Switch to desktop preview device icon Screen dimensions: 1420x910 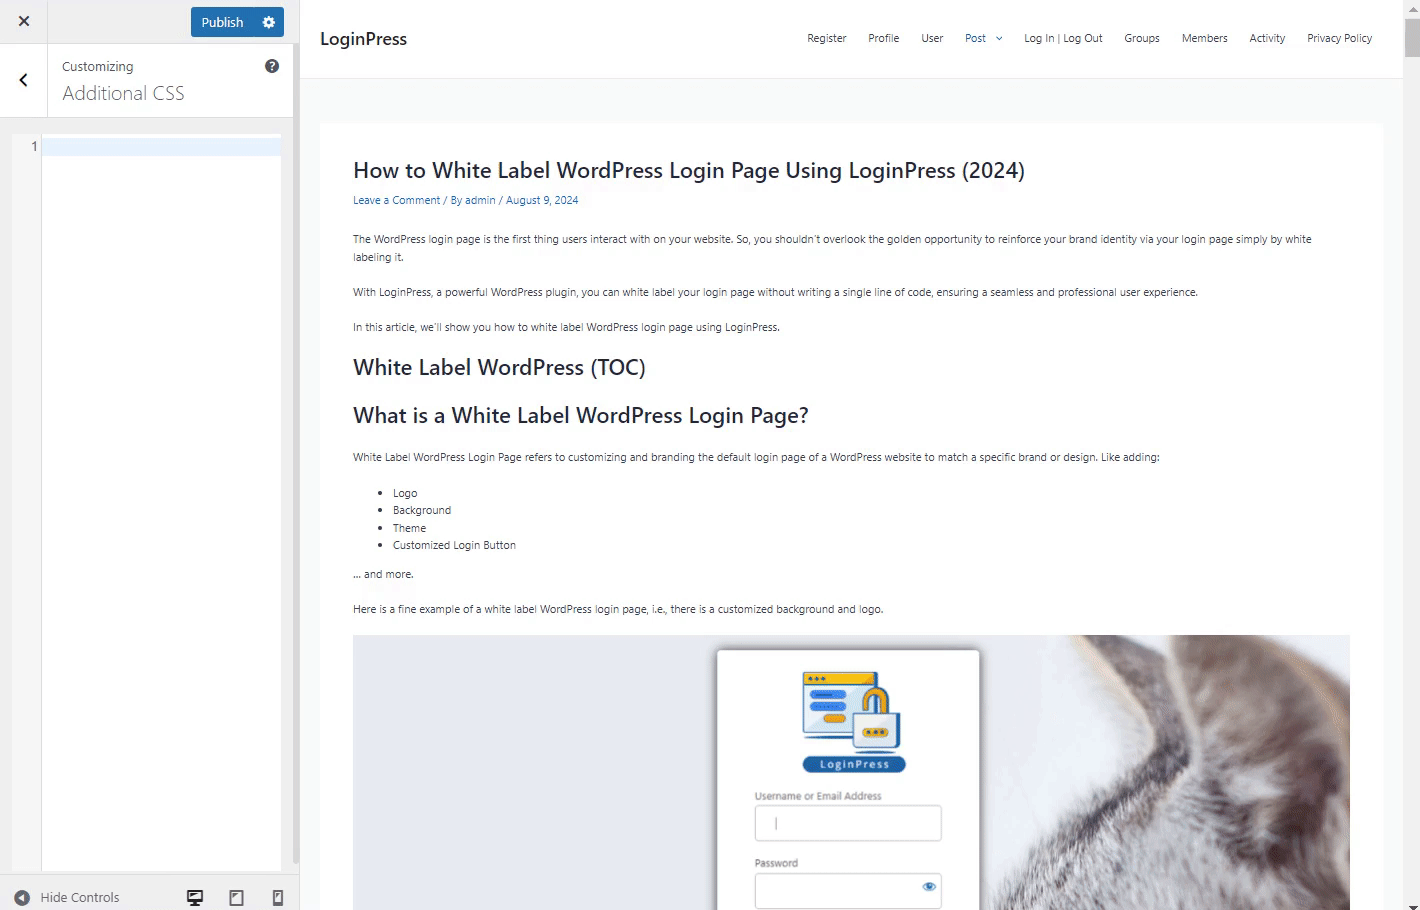195,897
